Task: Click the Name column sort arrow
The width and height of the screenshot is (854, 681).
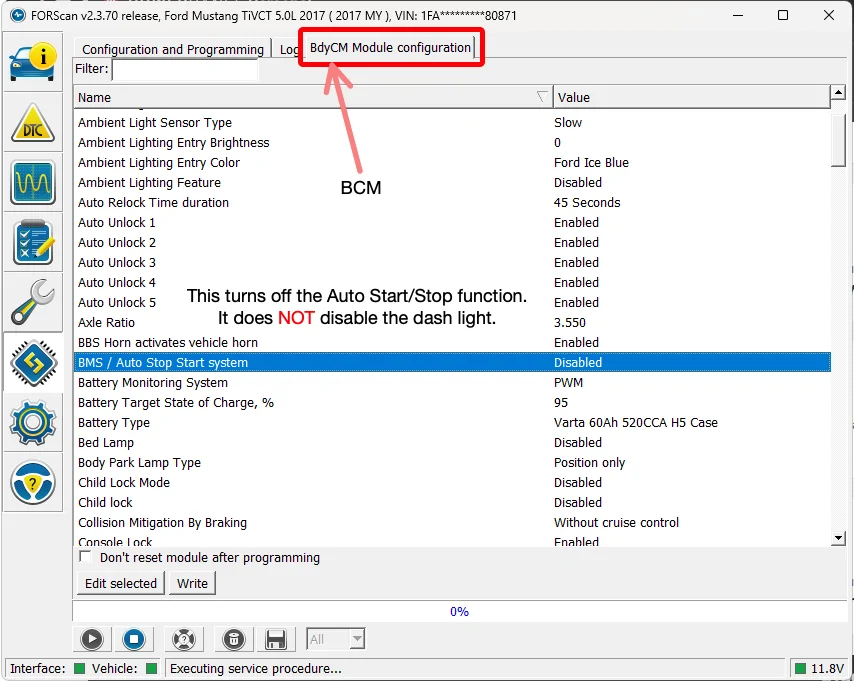Action: click(541, 97)
